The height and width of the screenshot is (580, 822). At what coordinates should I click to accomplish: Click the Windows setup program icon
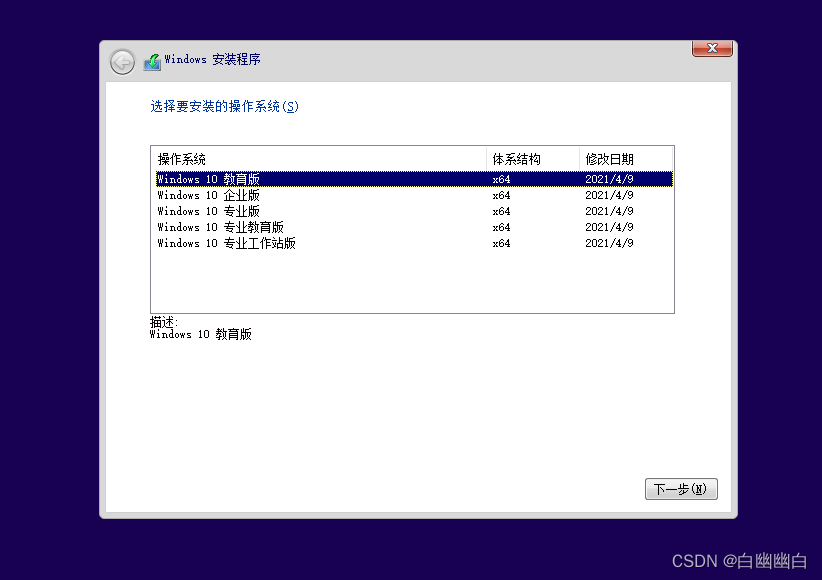(152, 62)
